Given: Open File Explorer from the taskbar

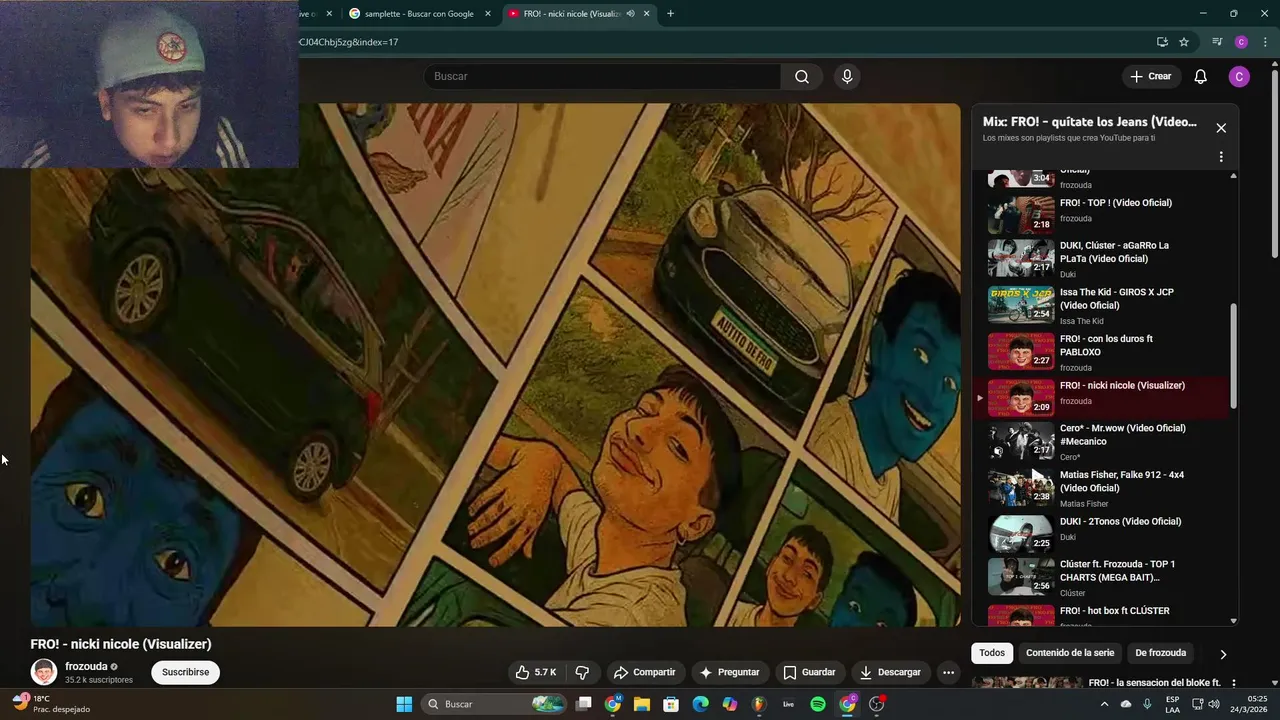Looking at the screenshot, I should coord(642,704).
